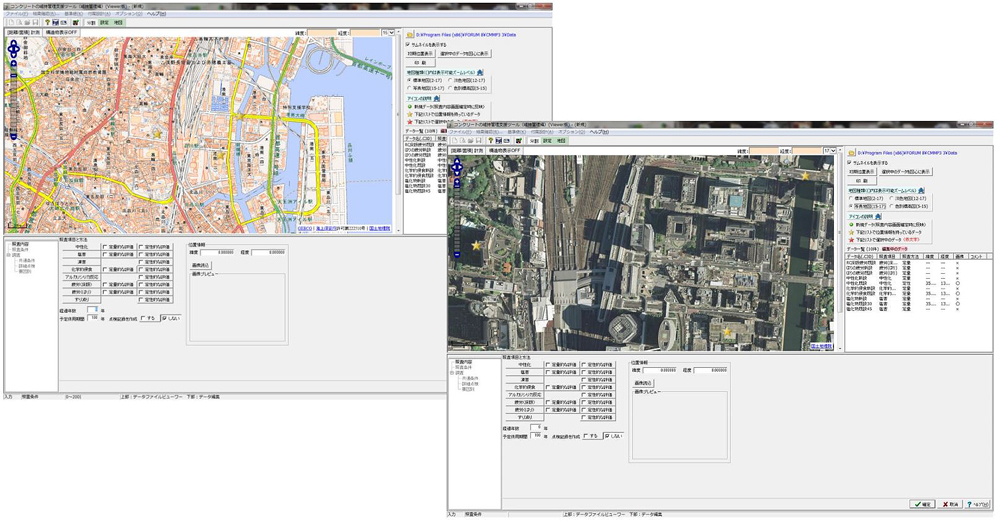Click the 印刷 button in the front window's side panel
1000x521 pixels.
click(x=862, y=181)
